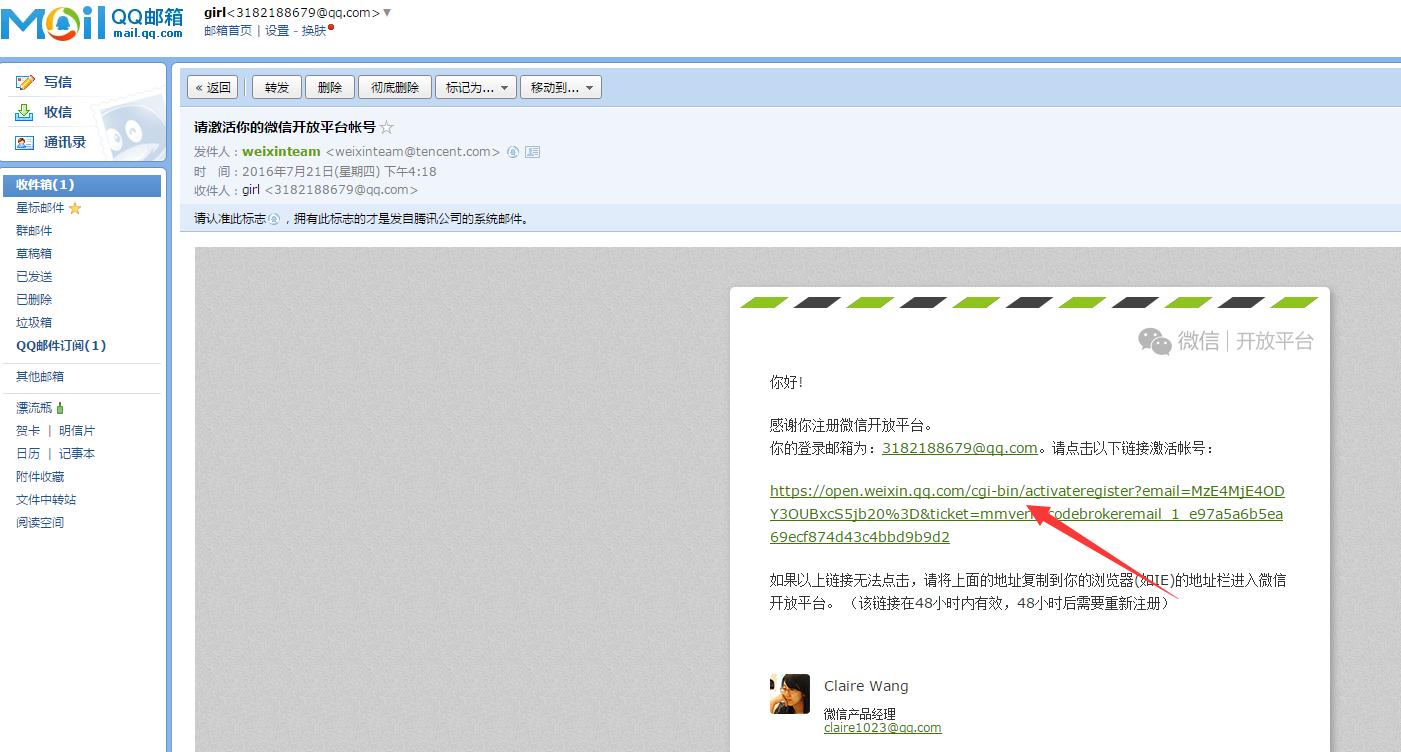Open sender contact card icon
The height and width of the screenshot is (752, 1401).
coord(532,152)
